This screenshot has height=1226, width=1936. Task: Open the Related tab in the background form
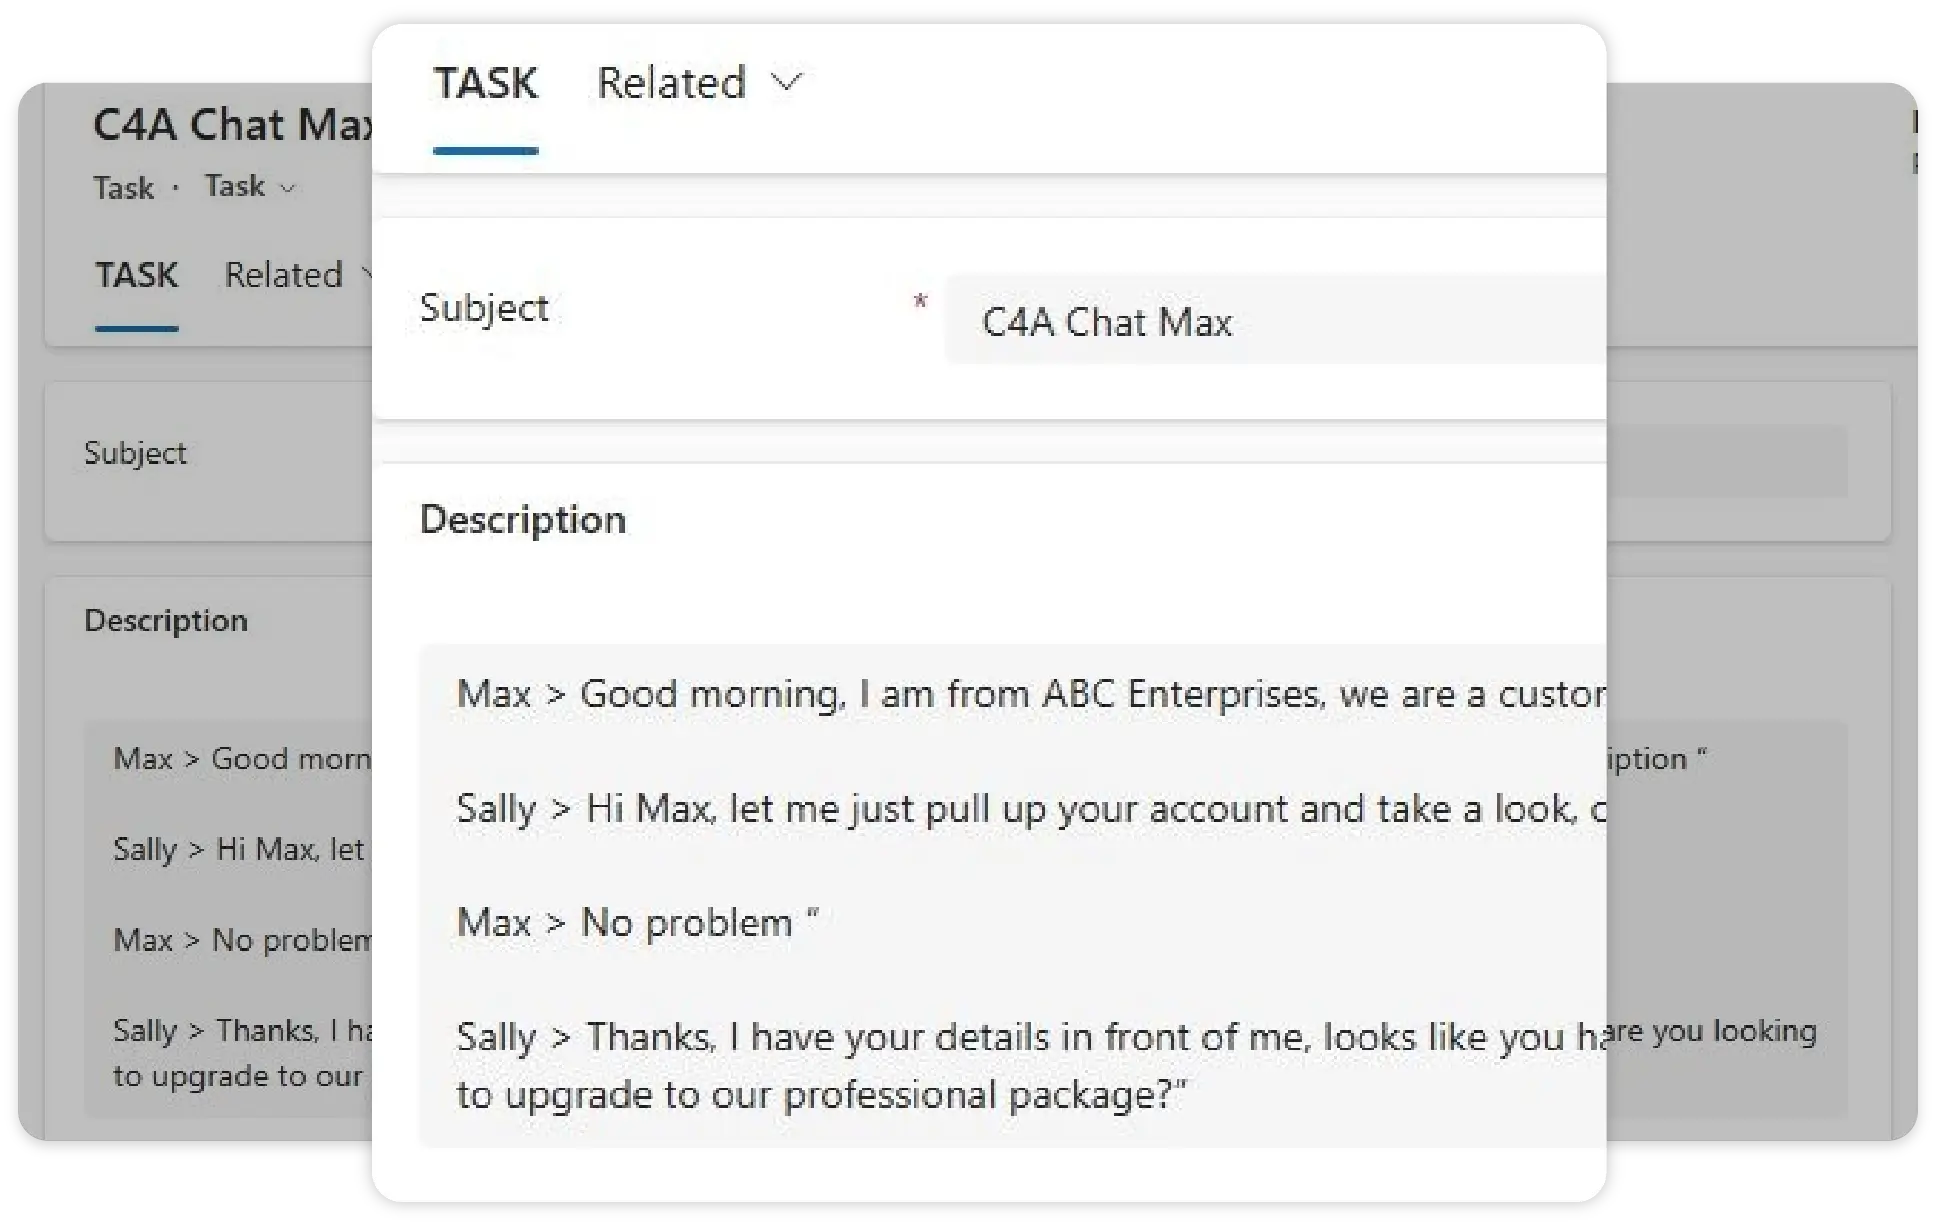(284, 275)
